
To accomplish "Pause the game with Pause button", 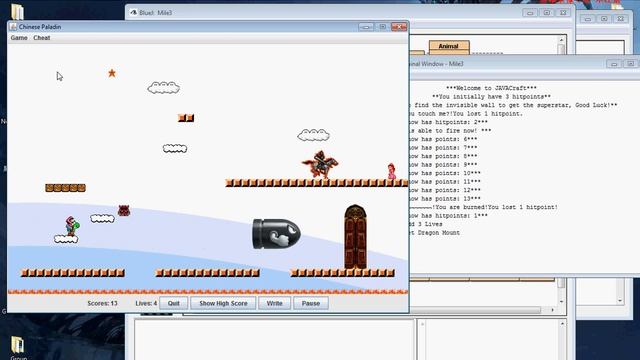I will pos(311,303).
